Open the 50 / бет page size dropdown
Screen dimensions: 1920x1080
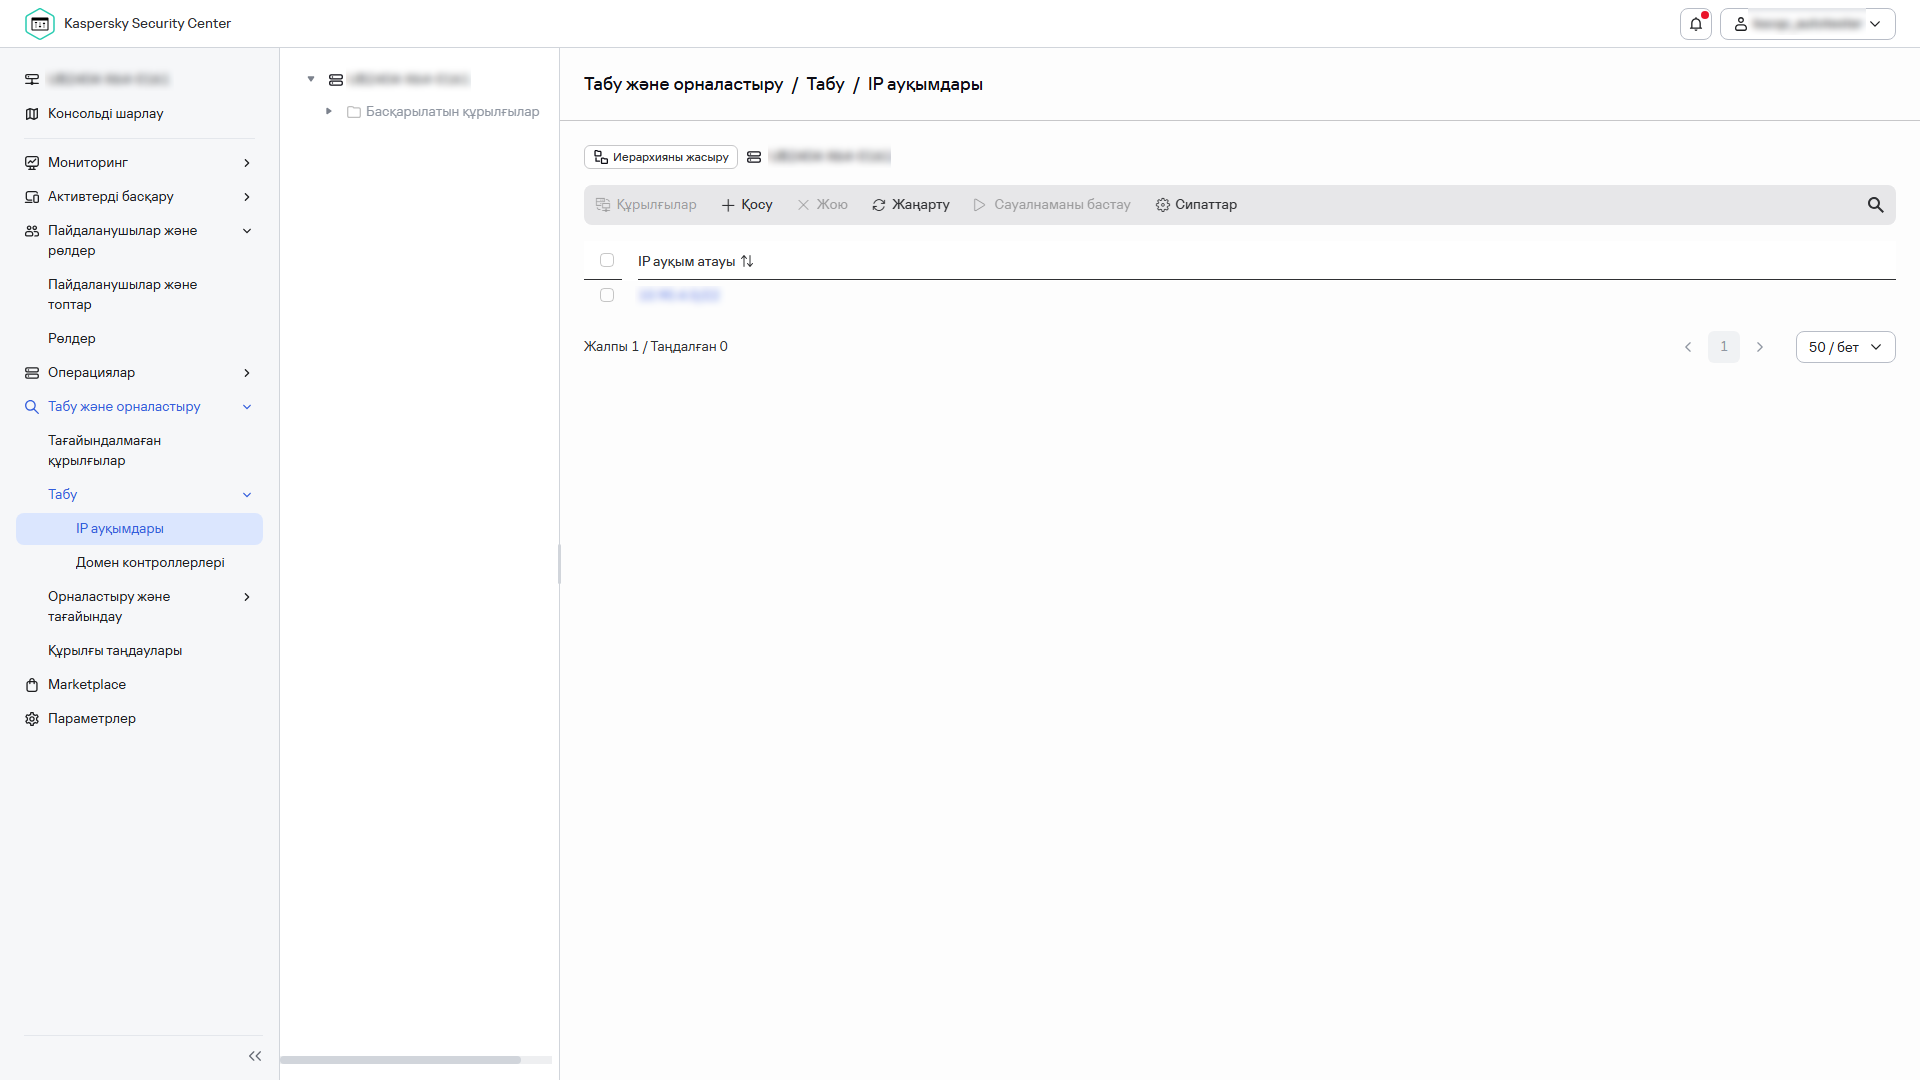point(1845,347)
